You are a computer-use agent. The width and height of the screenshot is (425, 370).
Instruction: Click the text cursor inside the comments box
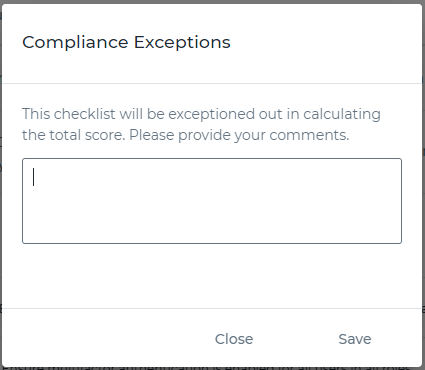[33, 177]
